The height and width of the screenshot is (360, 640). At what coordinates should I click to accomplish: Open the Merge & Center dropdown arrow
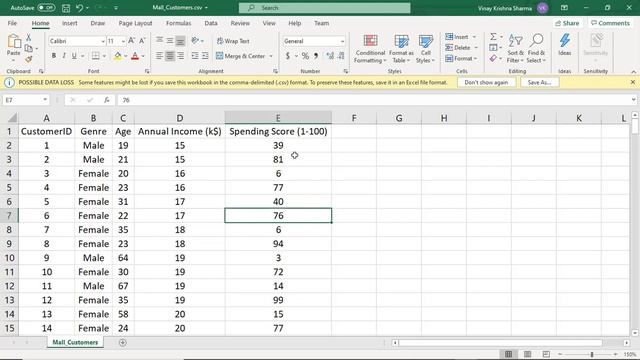pos(271,56)
